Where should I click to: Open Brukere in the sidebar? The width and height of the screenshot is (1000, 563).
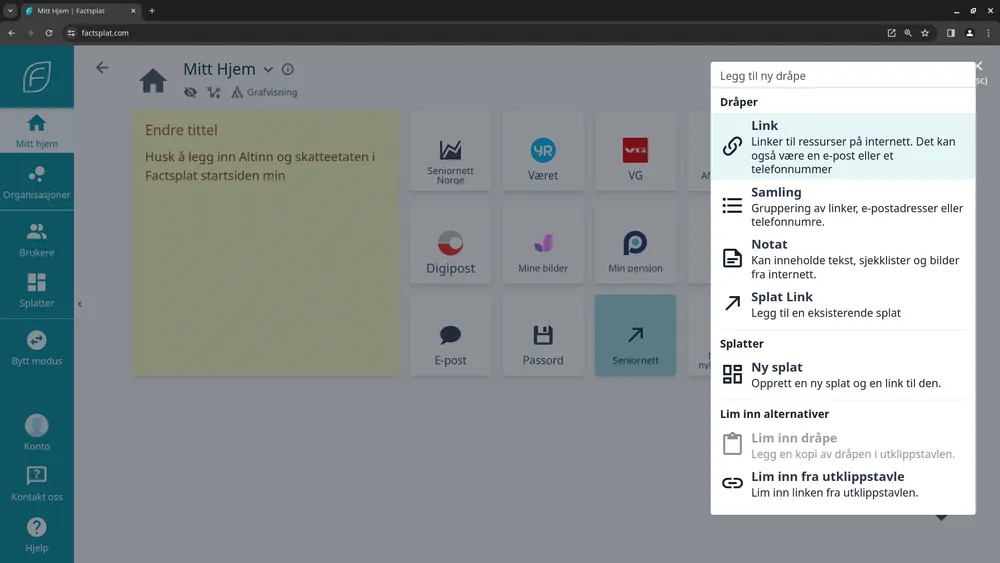click(37, 240)
